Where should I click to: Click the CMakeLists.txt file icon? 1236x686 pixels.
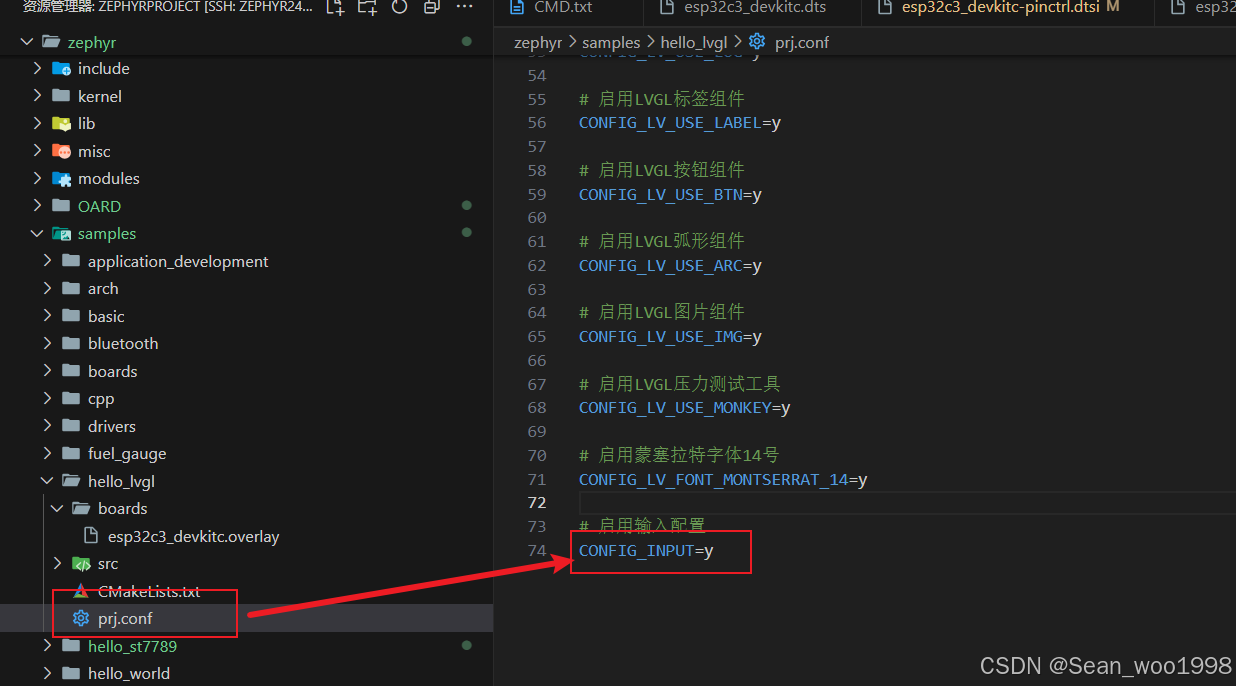(x=81, y=591)
